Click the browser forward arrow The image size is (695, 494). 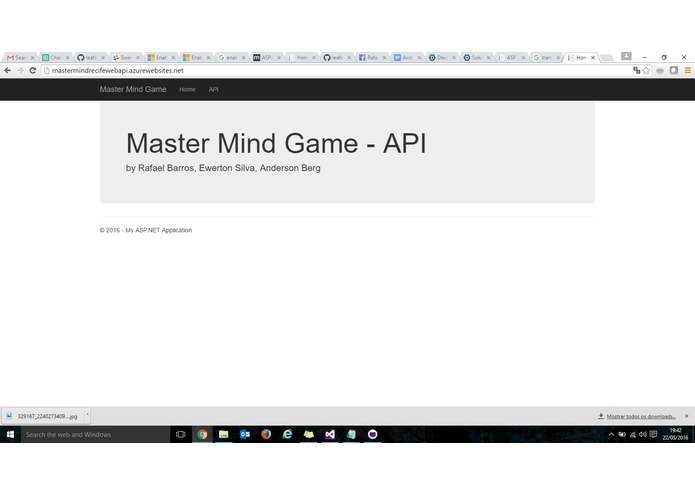[x=20, y=70]
